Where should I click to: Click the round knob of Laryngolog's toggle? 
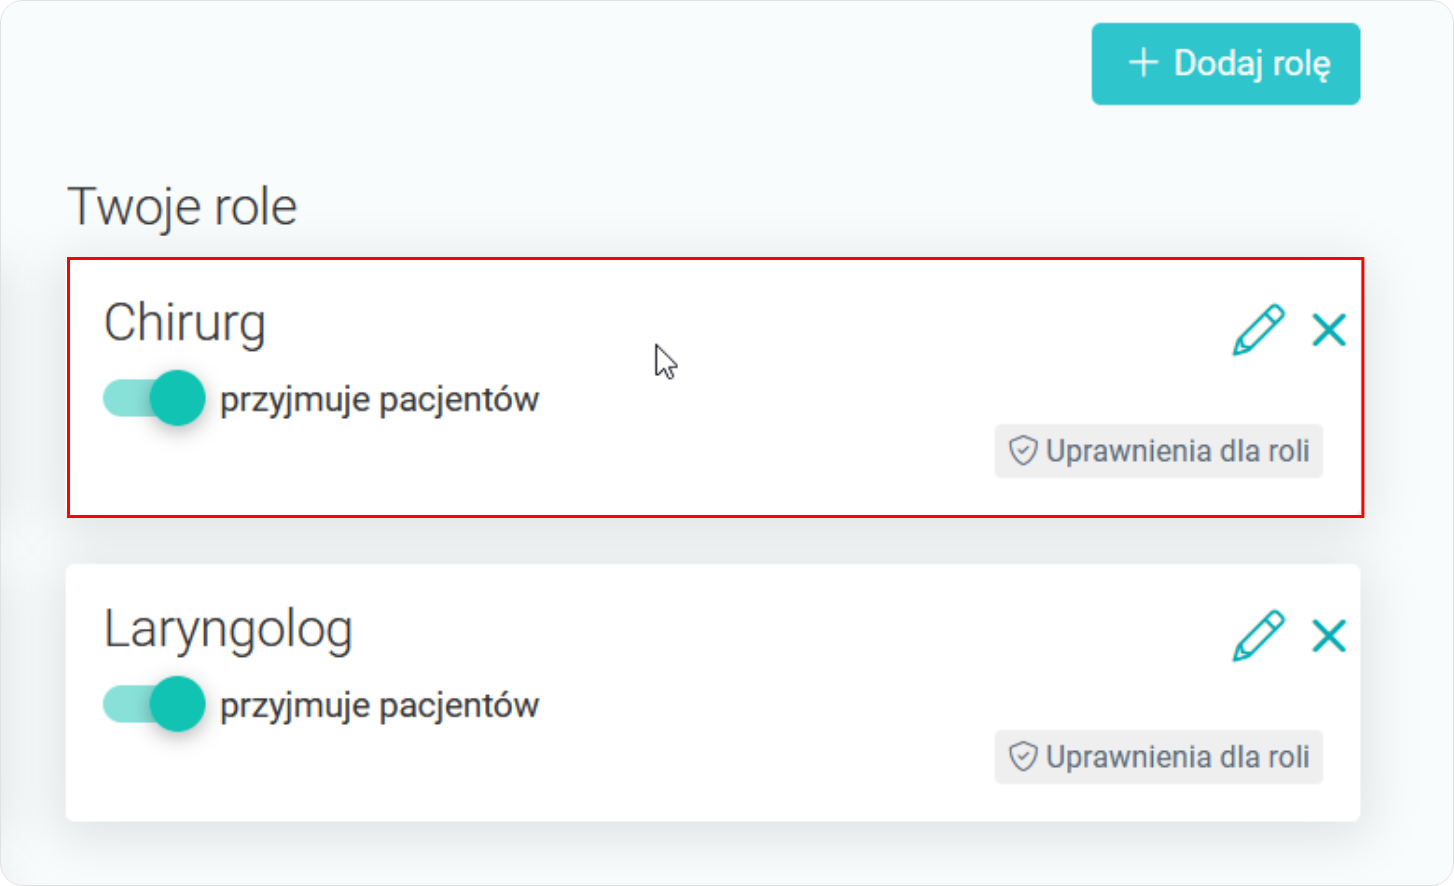point(178,704)
